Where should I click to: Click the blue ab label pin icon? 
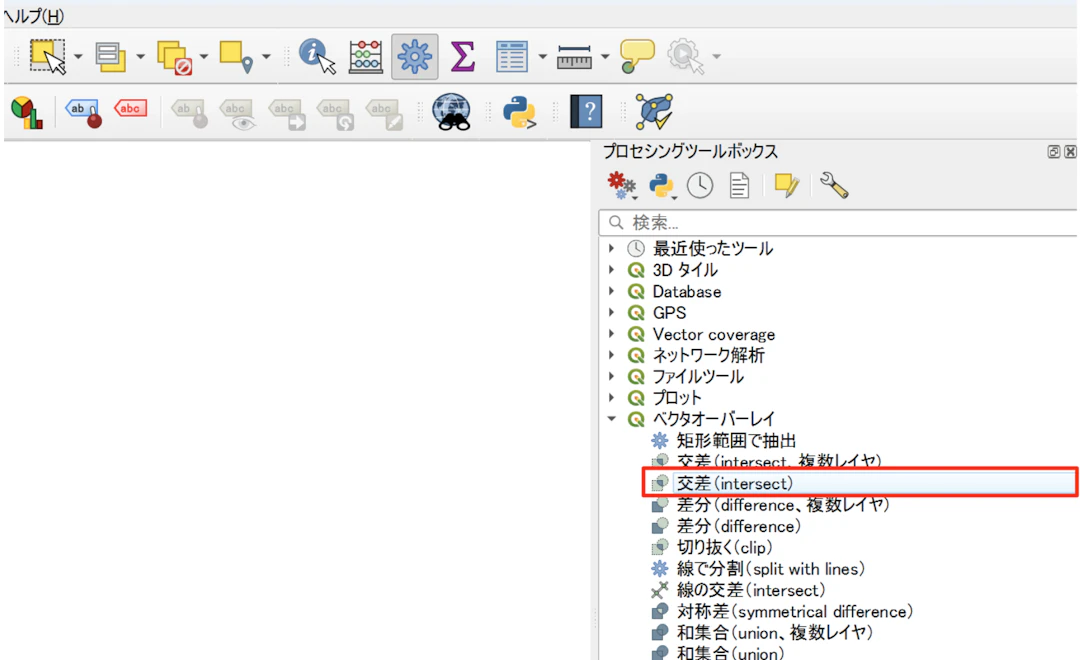83,112
